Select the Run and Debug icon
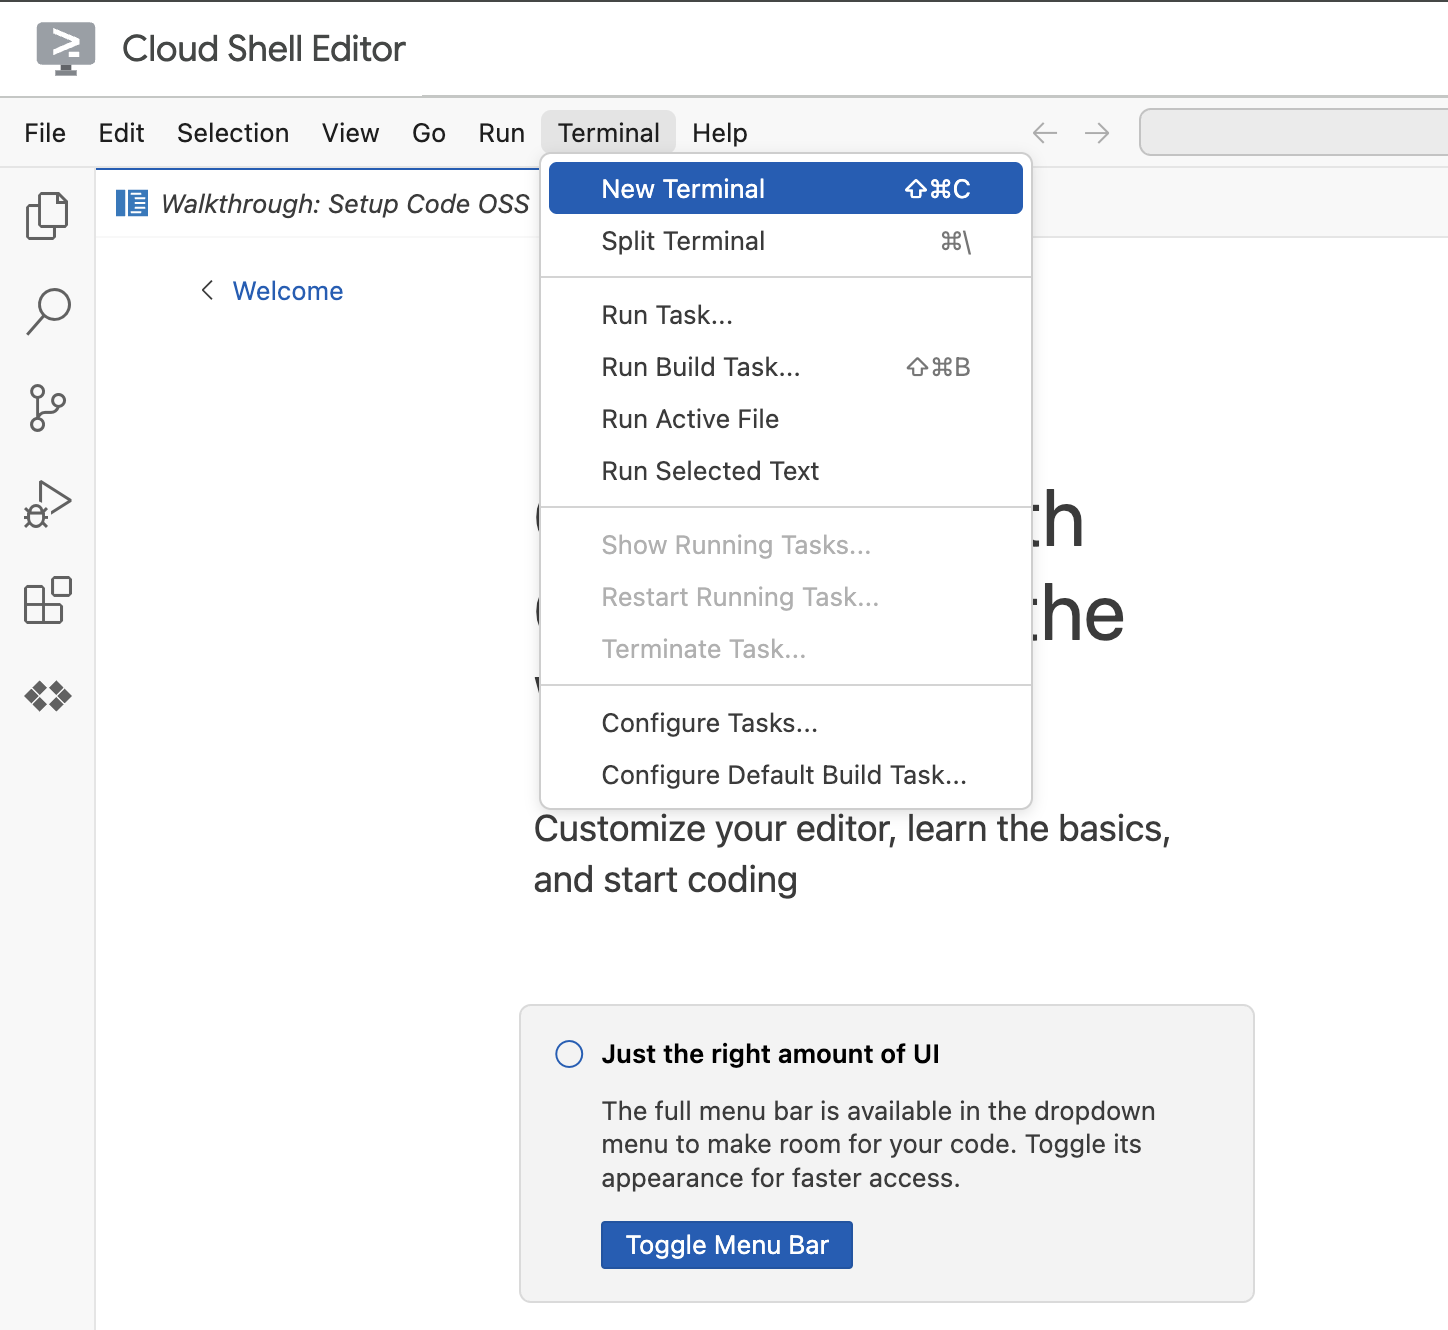The image size is (1448, 1330). click(x=46, y=503)
